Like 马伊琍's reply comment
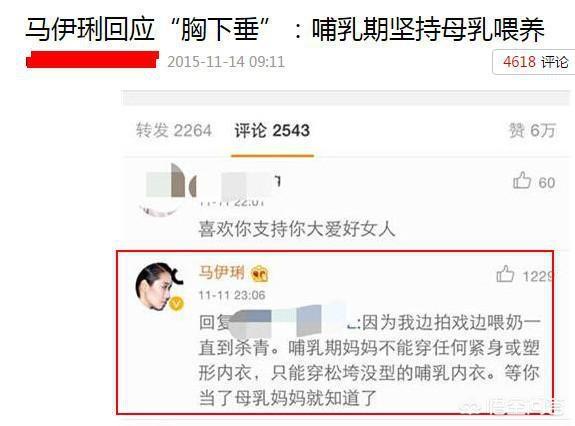Image resolution: width=575 pixels, height=426 pixels. tap(505, 274)
